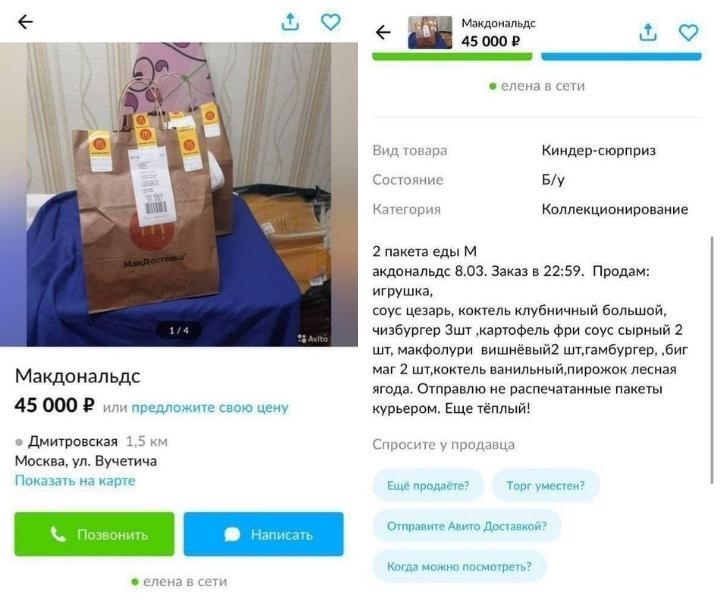
Task: Add the listing to favorites via the left heart
Action: click(x=330, y=22)
